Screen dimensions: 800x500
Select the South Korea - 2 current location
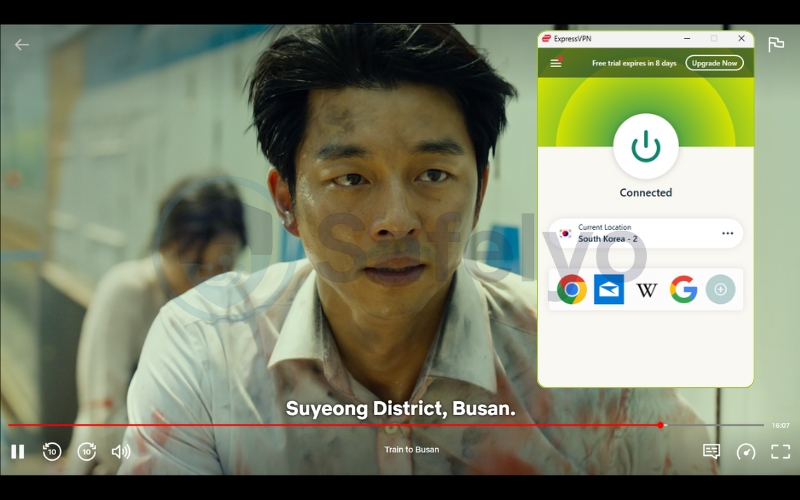(x=645, y=233)
